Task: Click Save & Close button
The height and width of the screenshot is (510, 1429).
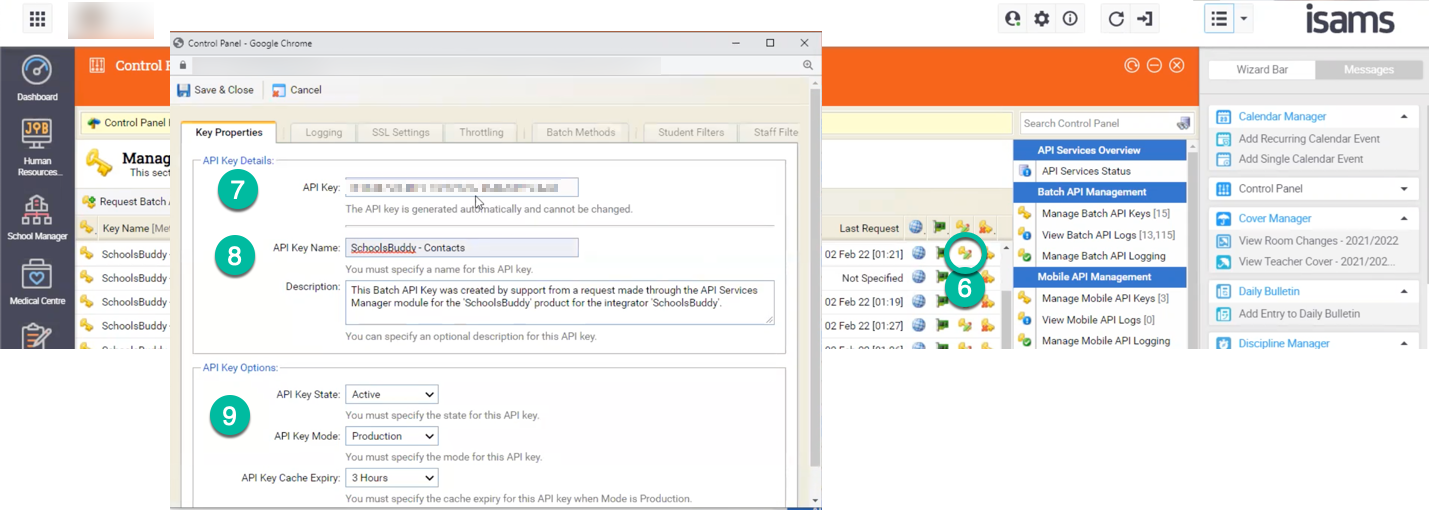Action: 215,90
